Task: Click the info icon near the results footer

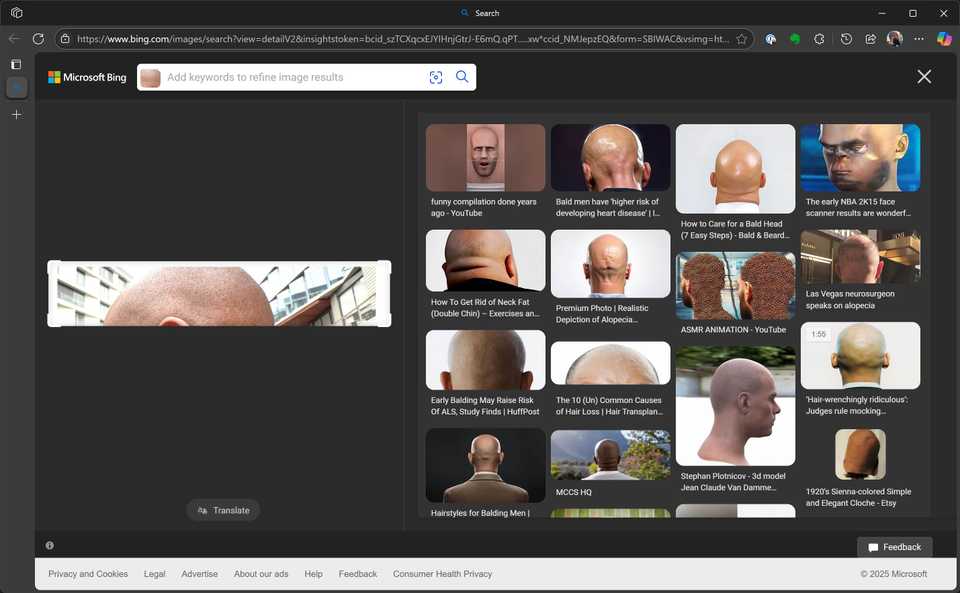Action: coord(49,545)
